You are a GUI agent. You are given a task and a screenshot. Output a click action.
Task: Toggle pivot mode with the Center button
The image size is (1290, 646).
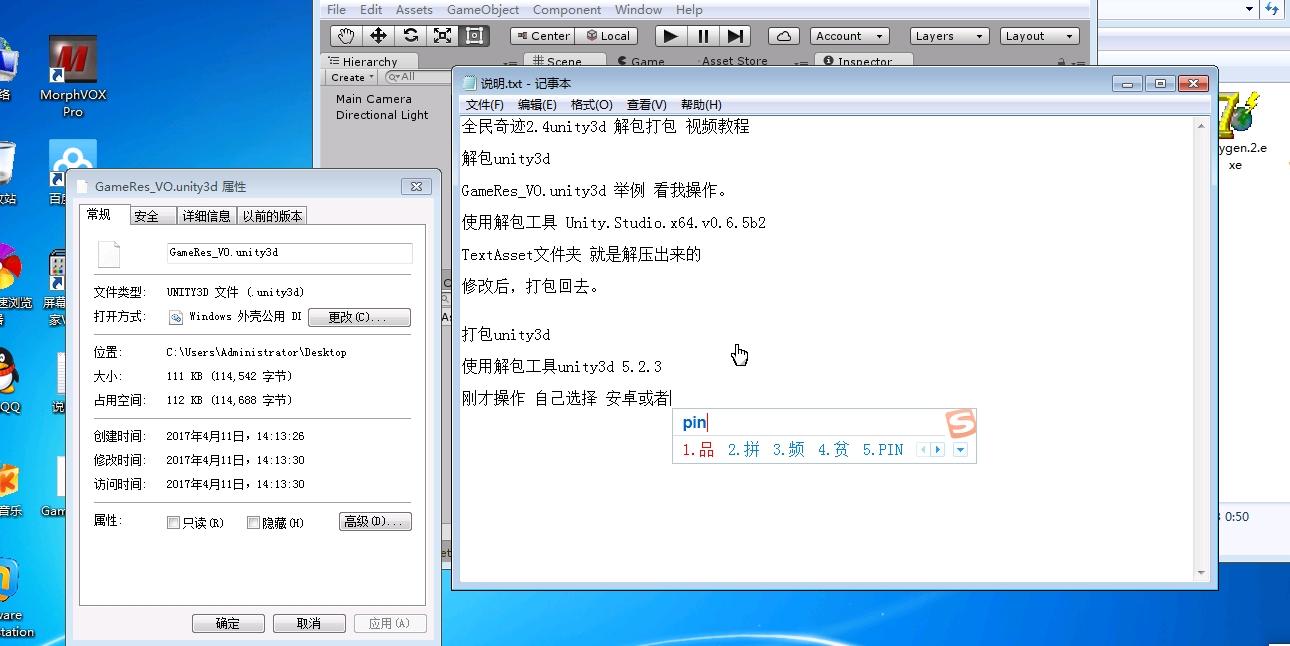541,36
